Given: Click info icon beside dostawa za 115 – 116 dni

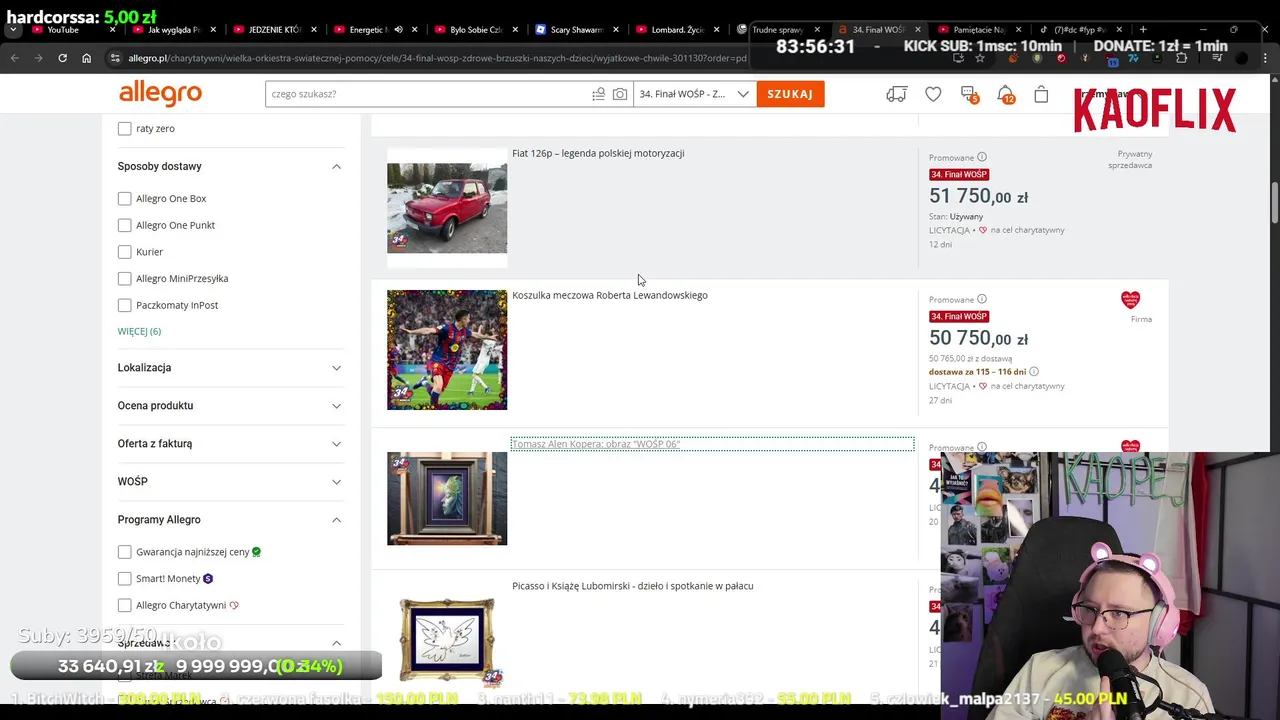Looking at the screenshot, I should (1034, 372).
